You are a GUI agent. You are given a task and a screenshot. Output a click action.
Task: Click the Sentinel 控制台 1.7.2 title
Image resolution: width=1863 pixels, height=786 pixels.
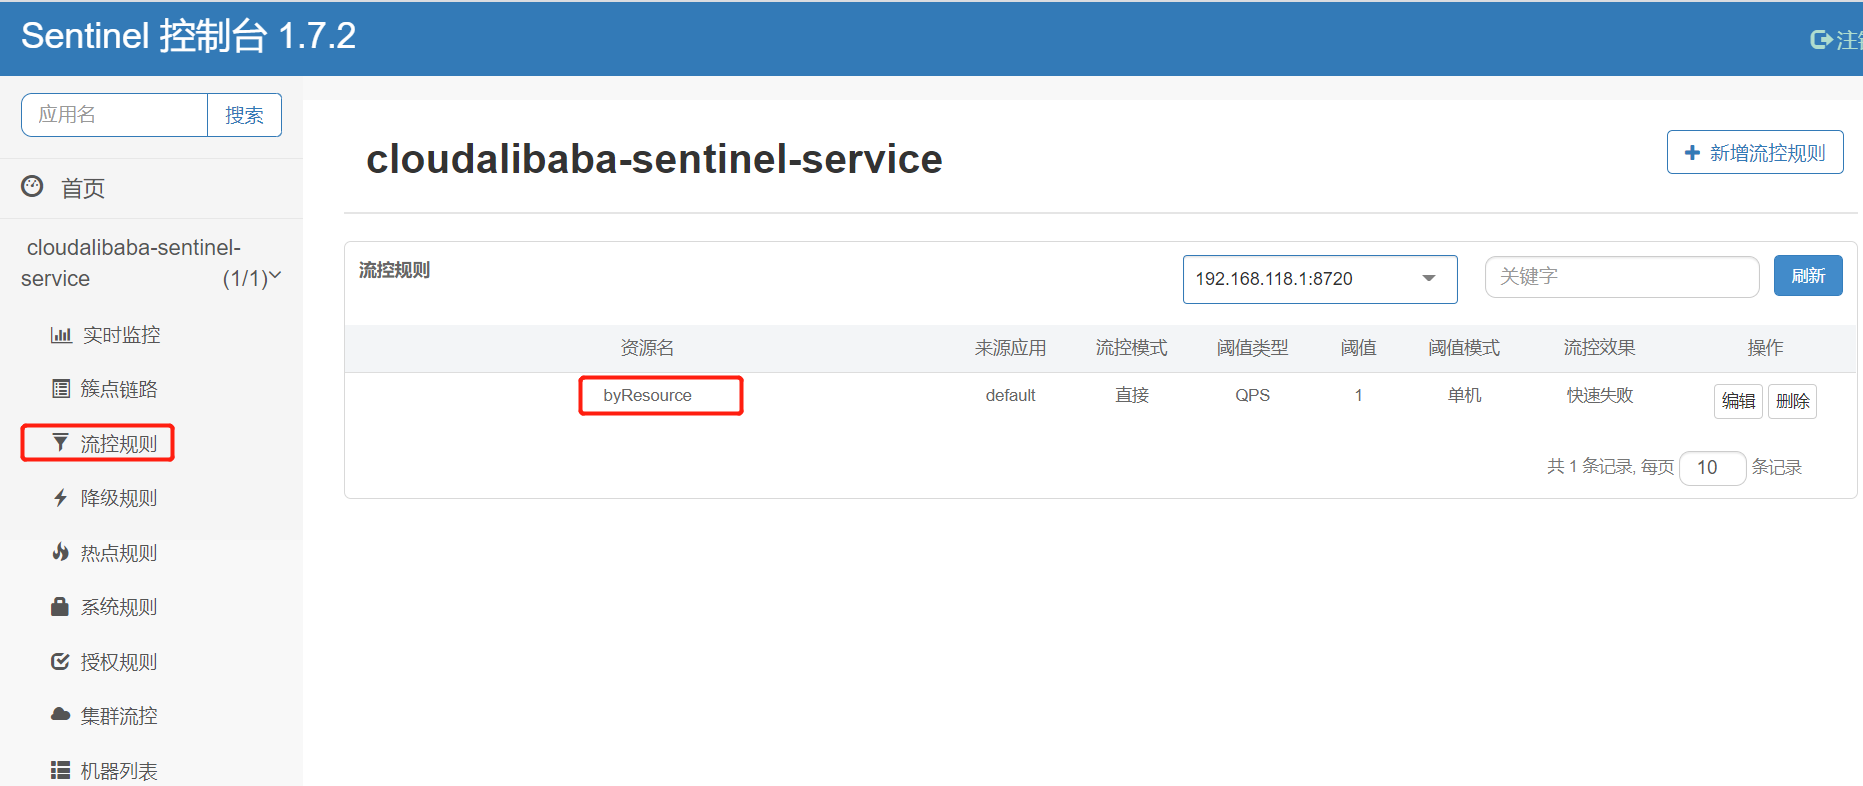pos(188,36)
